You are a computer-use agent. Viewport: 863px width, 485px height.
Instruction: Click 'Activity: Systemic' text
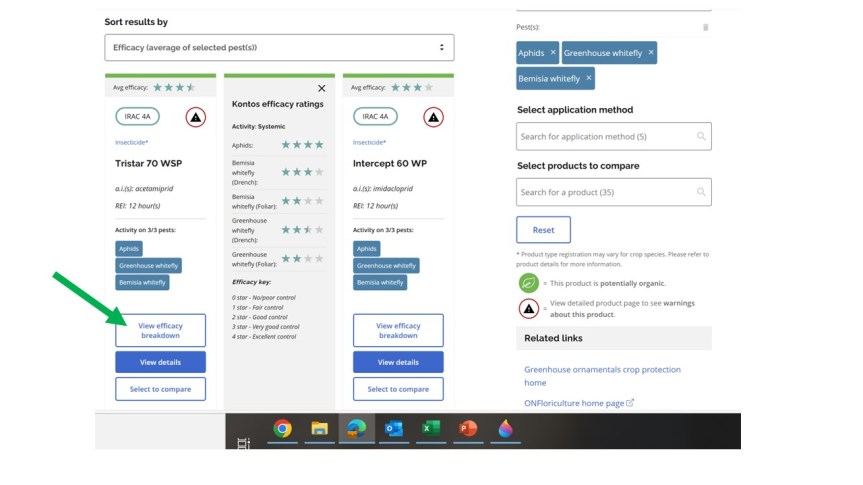pyautogui.click(x=258, y=126)
